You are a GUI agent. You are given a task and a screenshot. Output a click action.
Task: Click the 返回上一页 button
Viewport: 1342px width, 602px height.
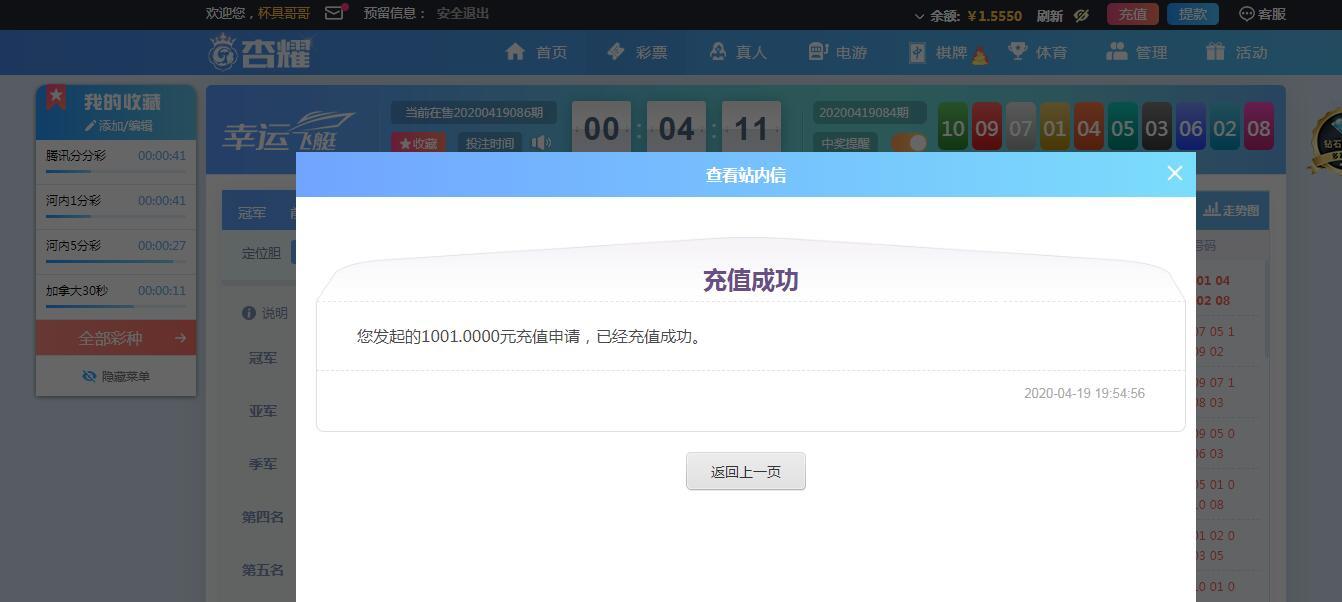pyautogui.click(x=746, y=472)
